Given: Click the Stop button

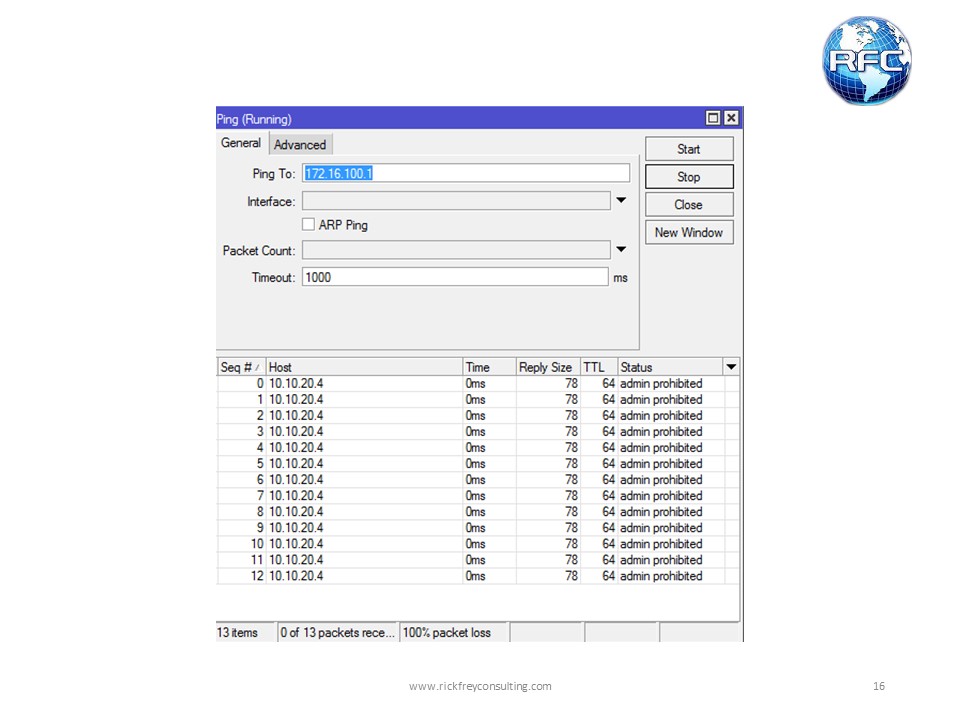Looking at the screenshot, I should coord(689,177).
